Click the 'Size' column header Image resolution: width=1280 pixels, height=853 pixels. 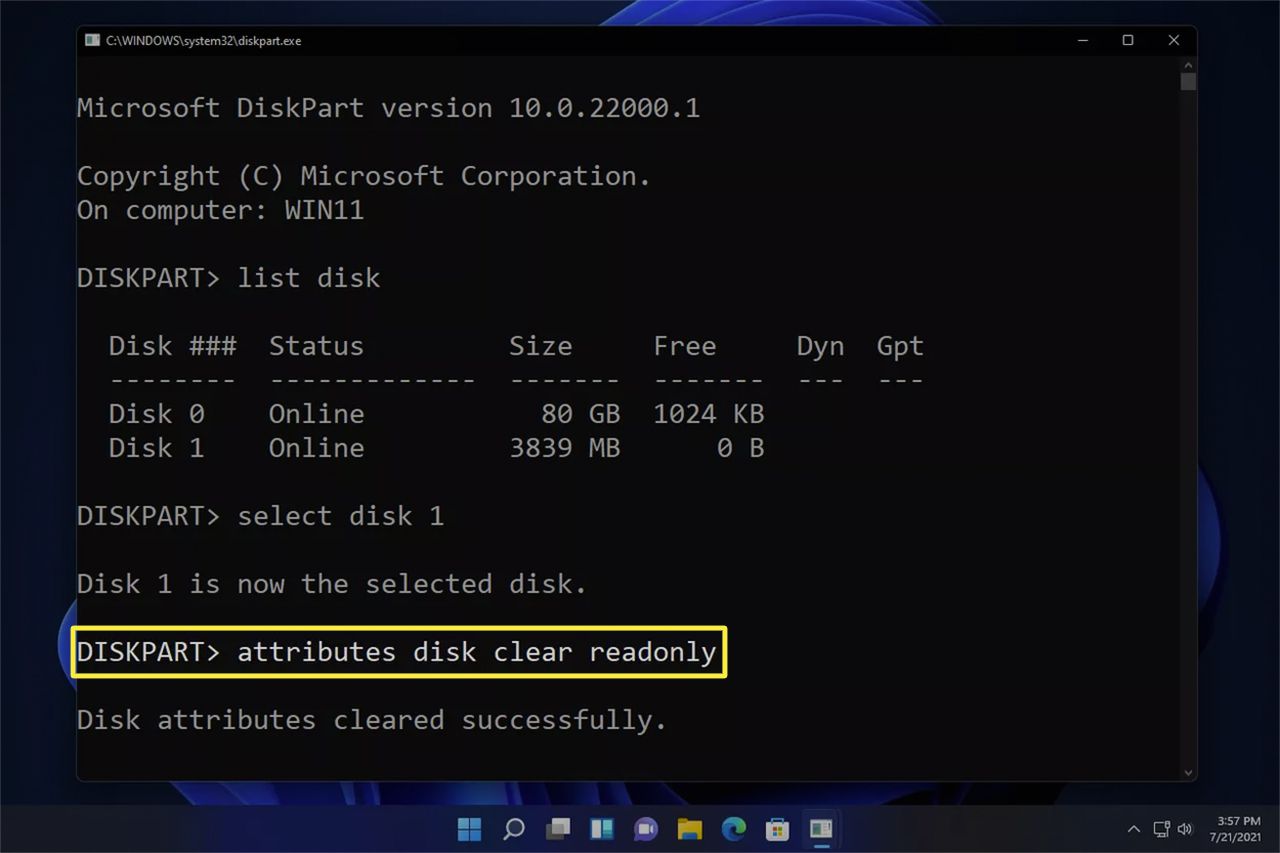(x=540, y=346)
